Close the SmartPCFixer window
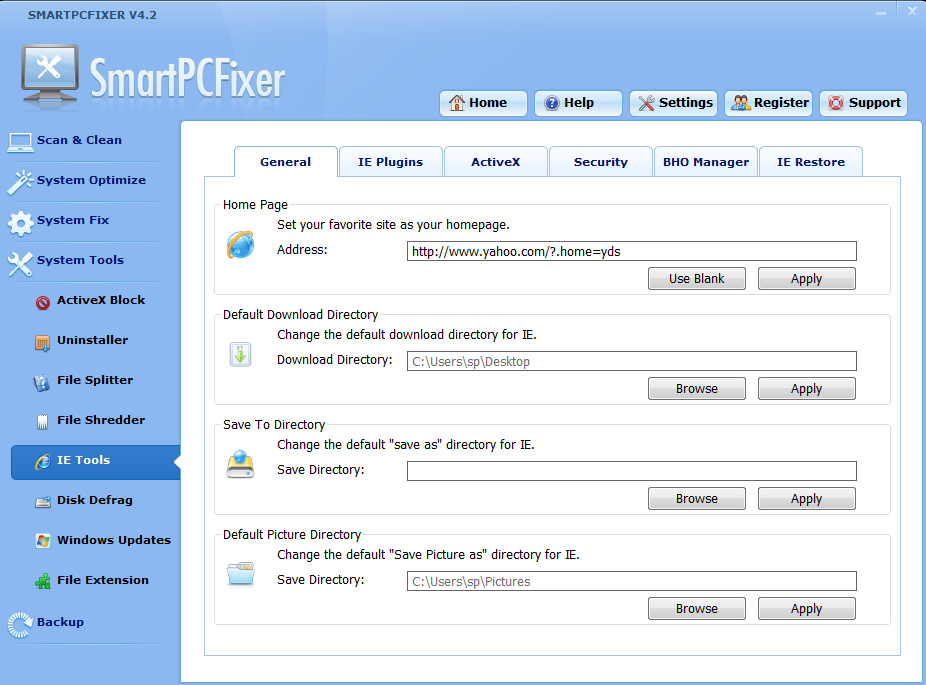 pos(912,11)
